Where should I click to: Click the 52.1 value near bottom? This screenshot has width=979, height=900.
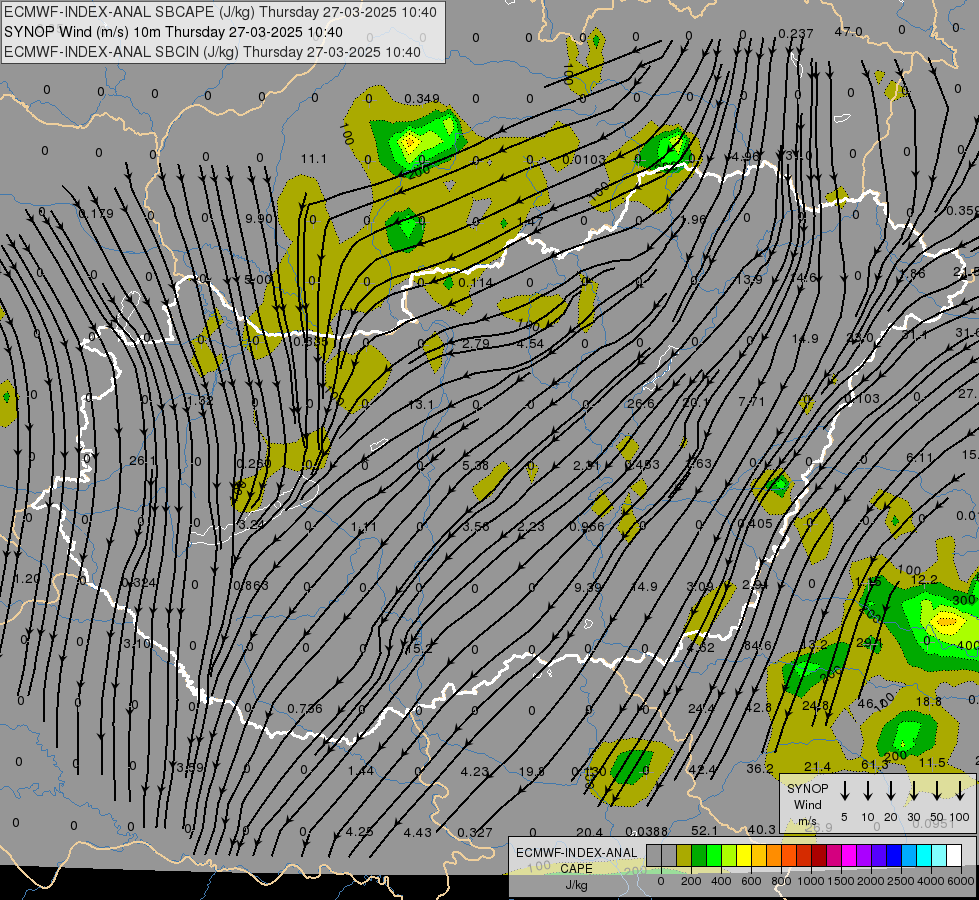[704, 830]
